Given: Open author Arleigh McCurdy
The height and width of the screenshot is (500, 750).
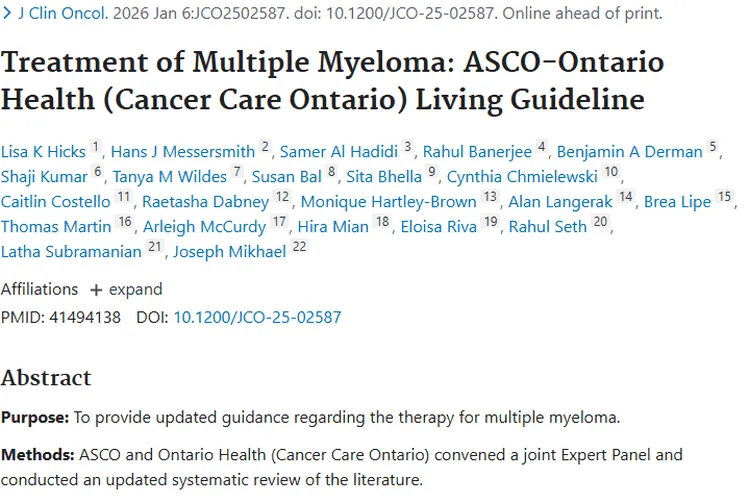Looking at the screenshot, I should (204, 227).
